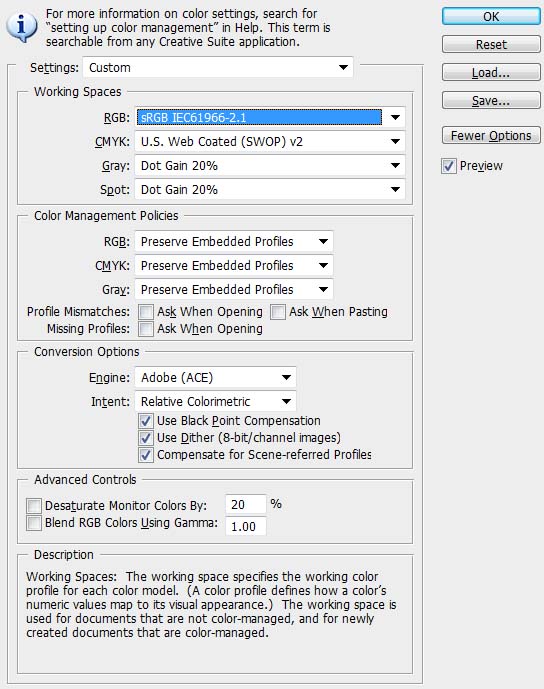Enable Desaturate Monitor Colors By option
Image resolution: width=544 pixels, height=689 pixels.
(x=34, y=506)
